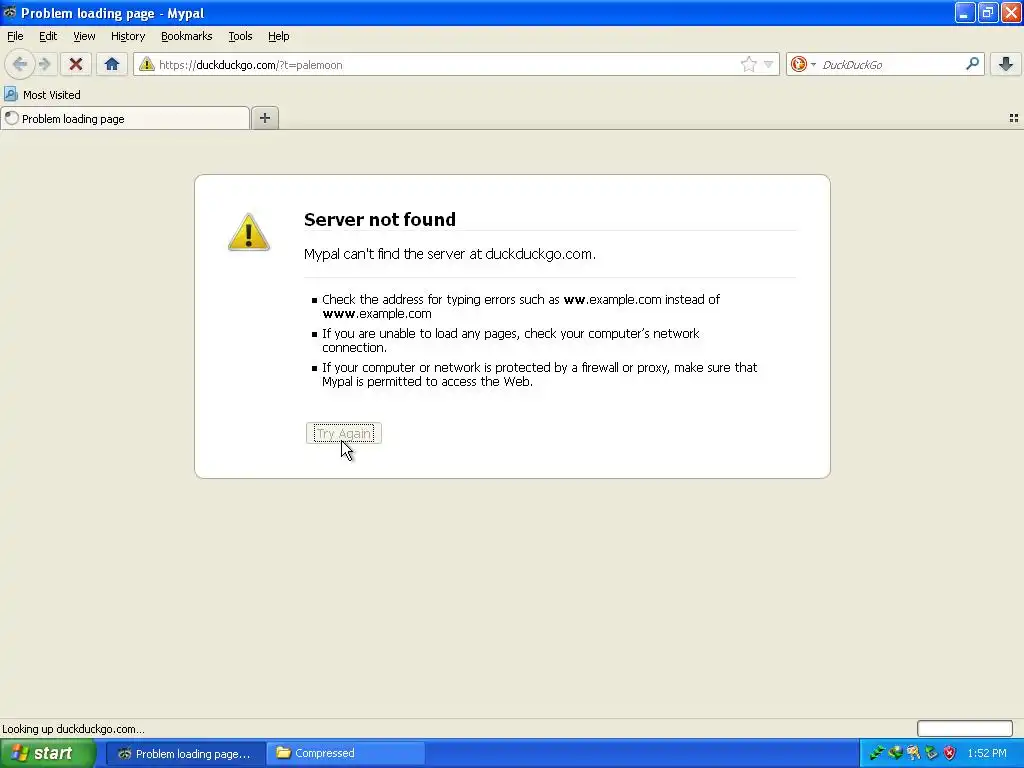1024x768 pixels.
Task: Click the warning identity icon in address bar
Action: coord(146,64)
